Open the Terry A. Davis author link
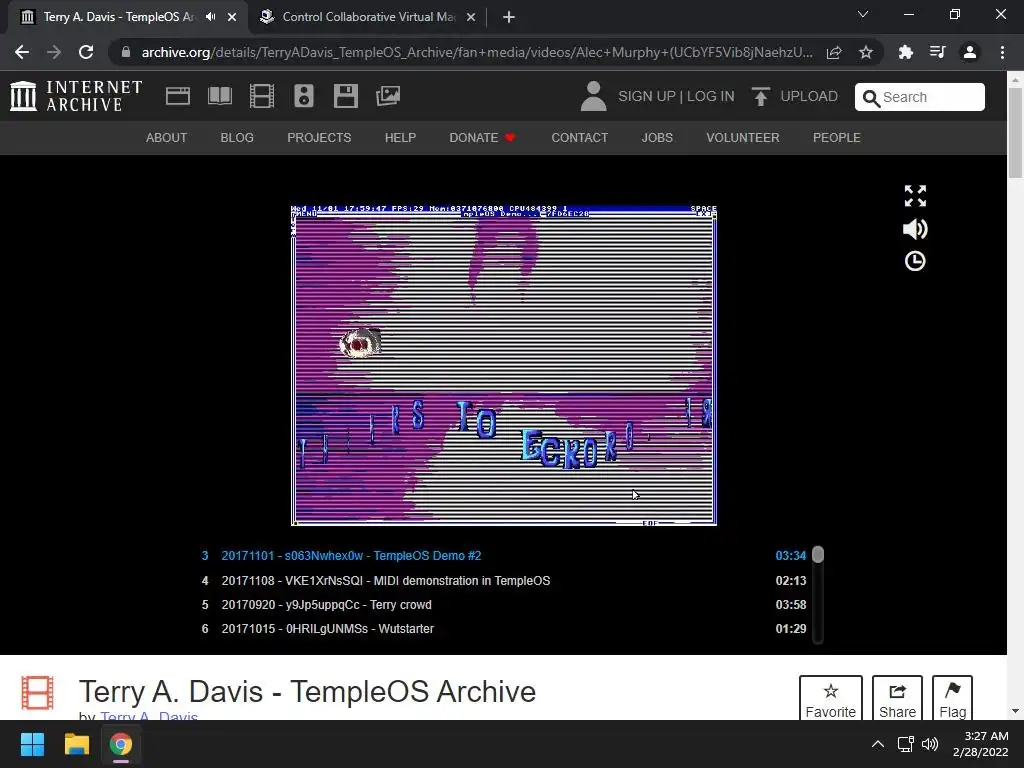The image size is (1024, 768). (149, 716)
